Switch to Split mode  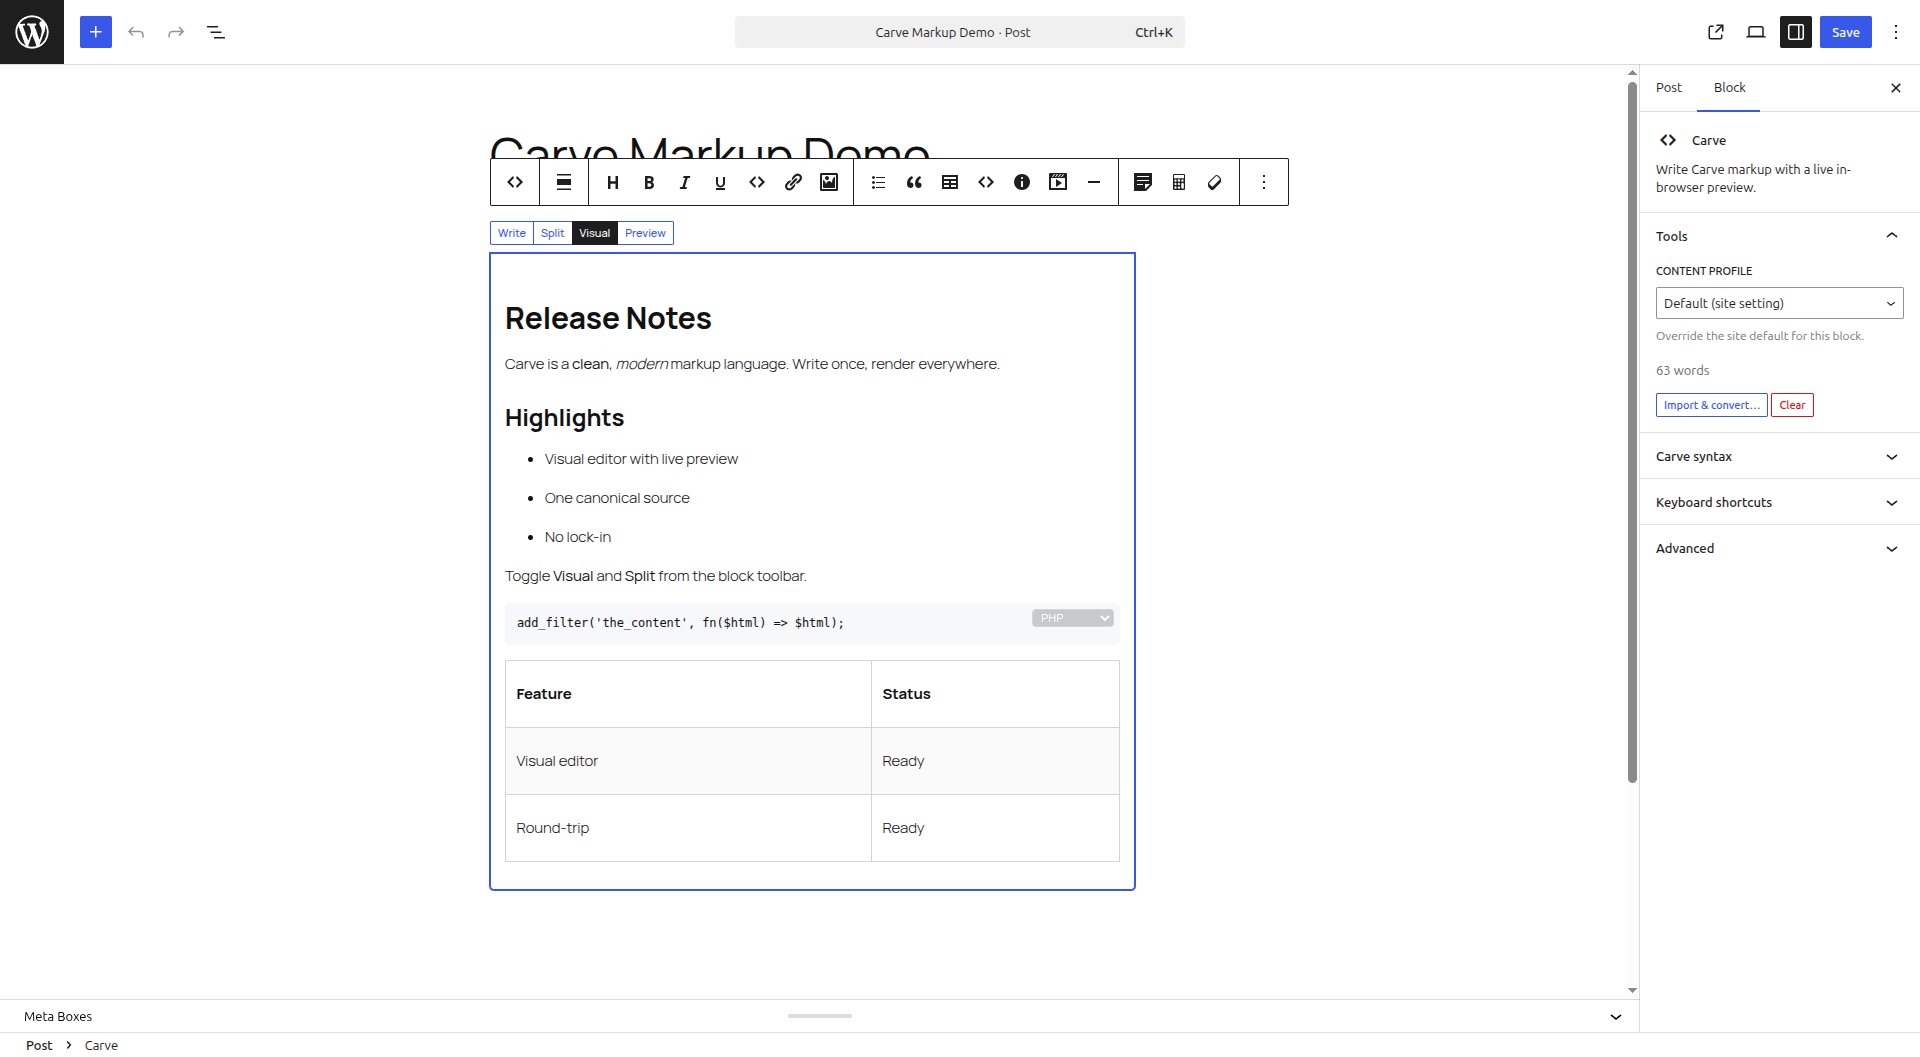point(552,233)
